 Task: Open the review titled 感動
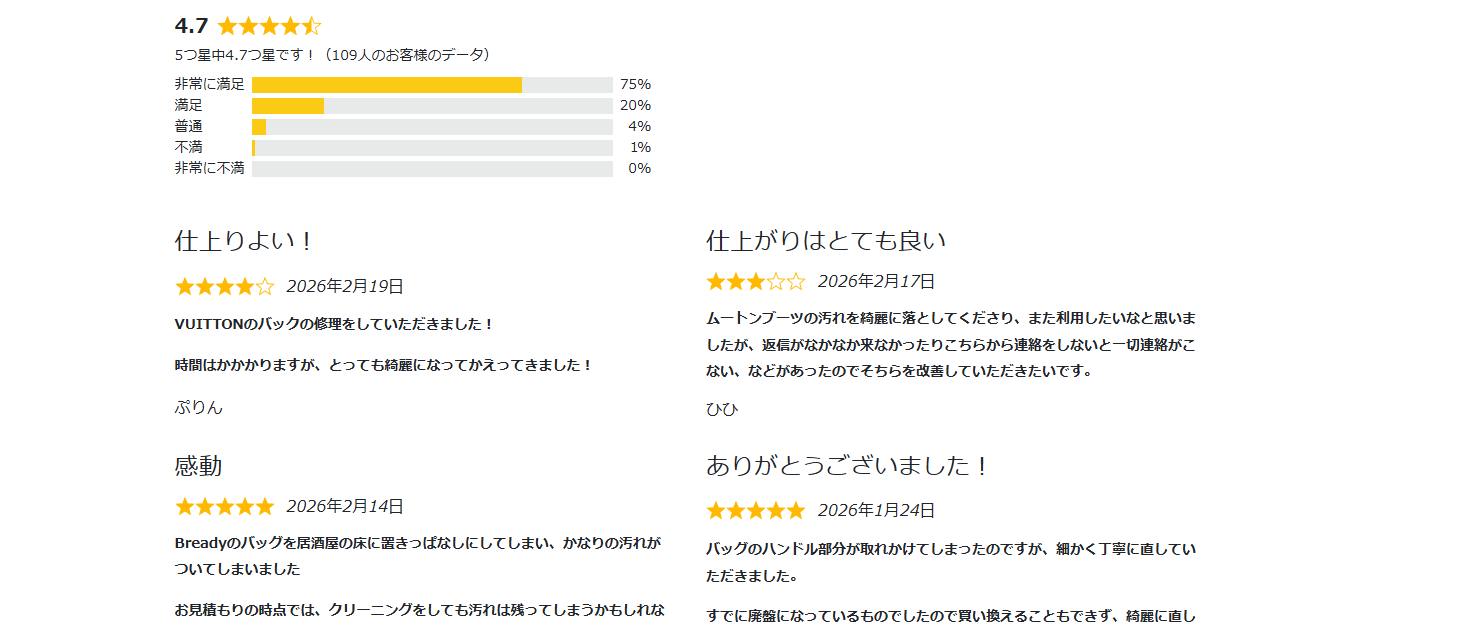click(x=198, y=466)
